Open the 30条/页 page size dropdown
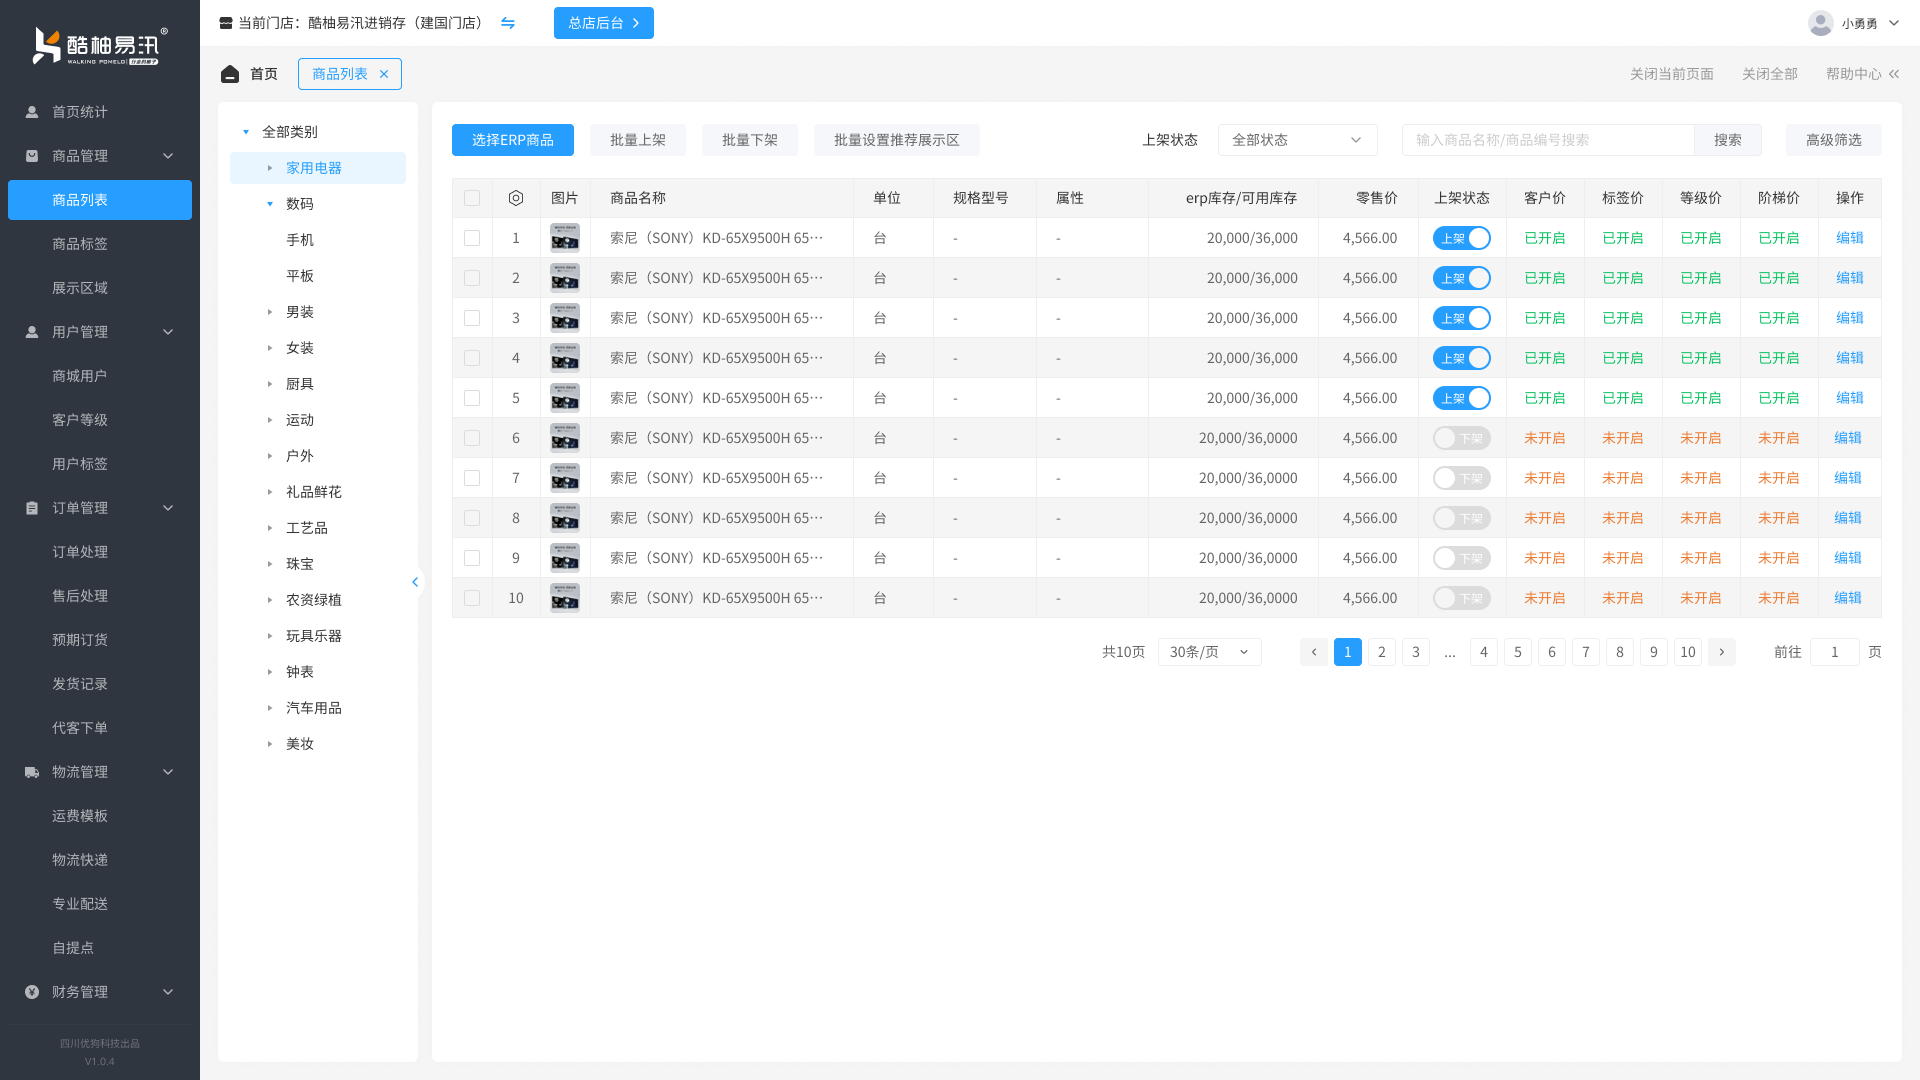Viewport: 1920px width, 1080px height. pyautogui.click(x=1209, y=652)
